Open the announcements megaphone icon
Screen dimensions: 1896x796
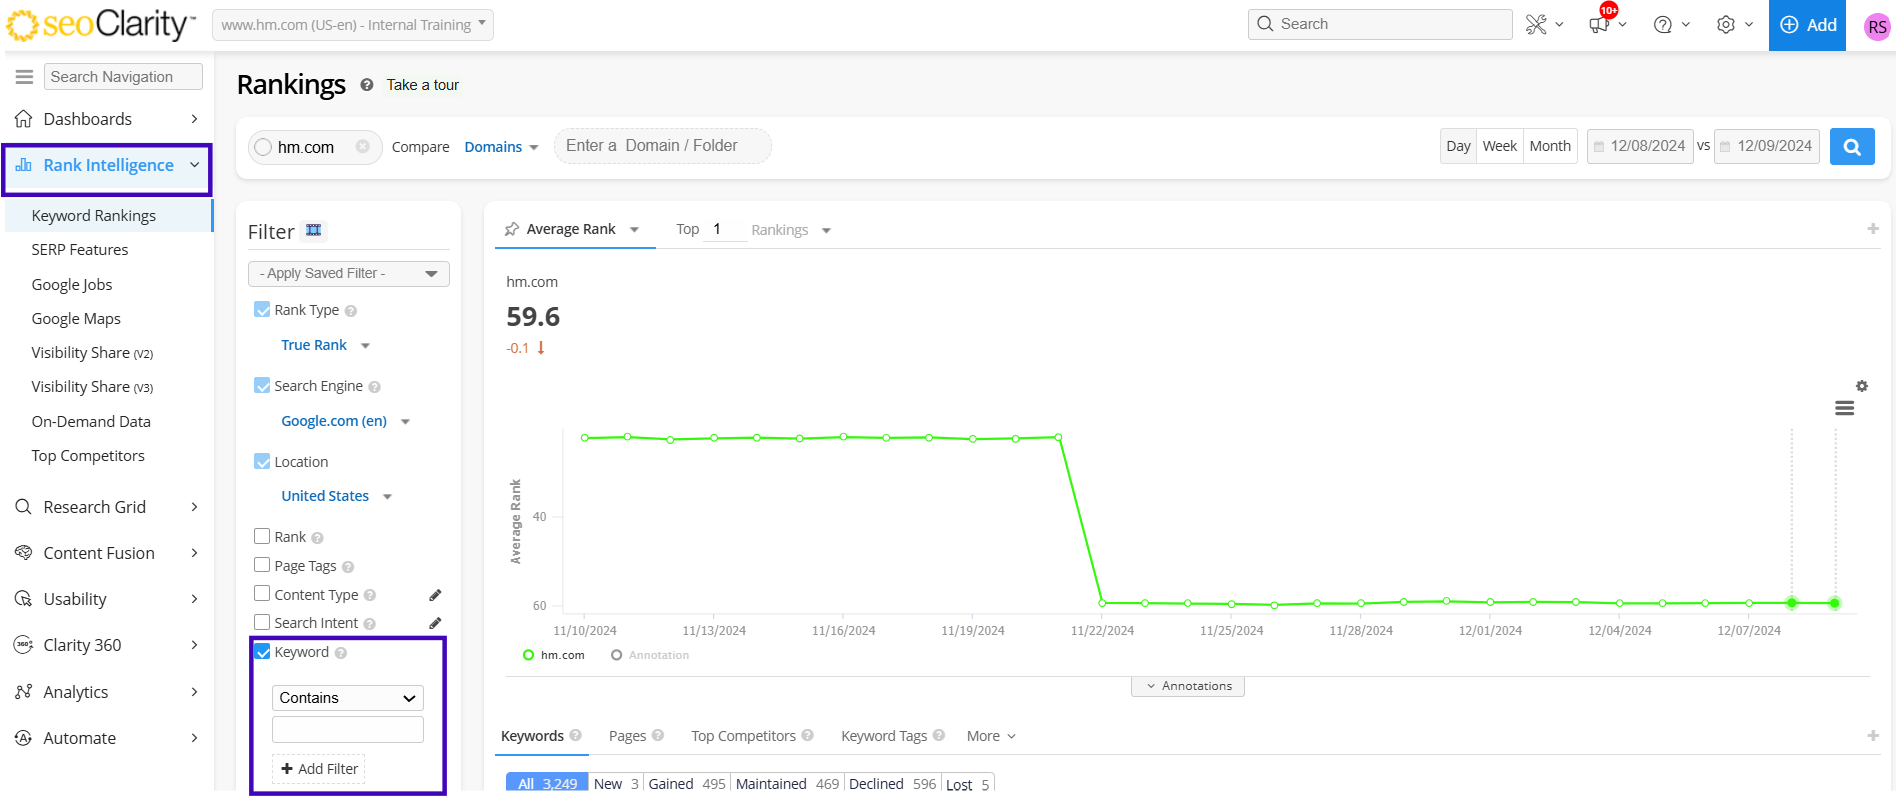pyautogui.click(x=1599, y=25)
